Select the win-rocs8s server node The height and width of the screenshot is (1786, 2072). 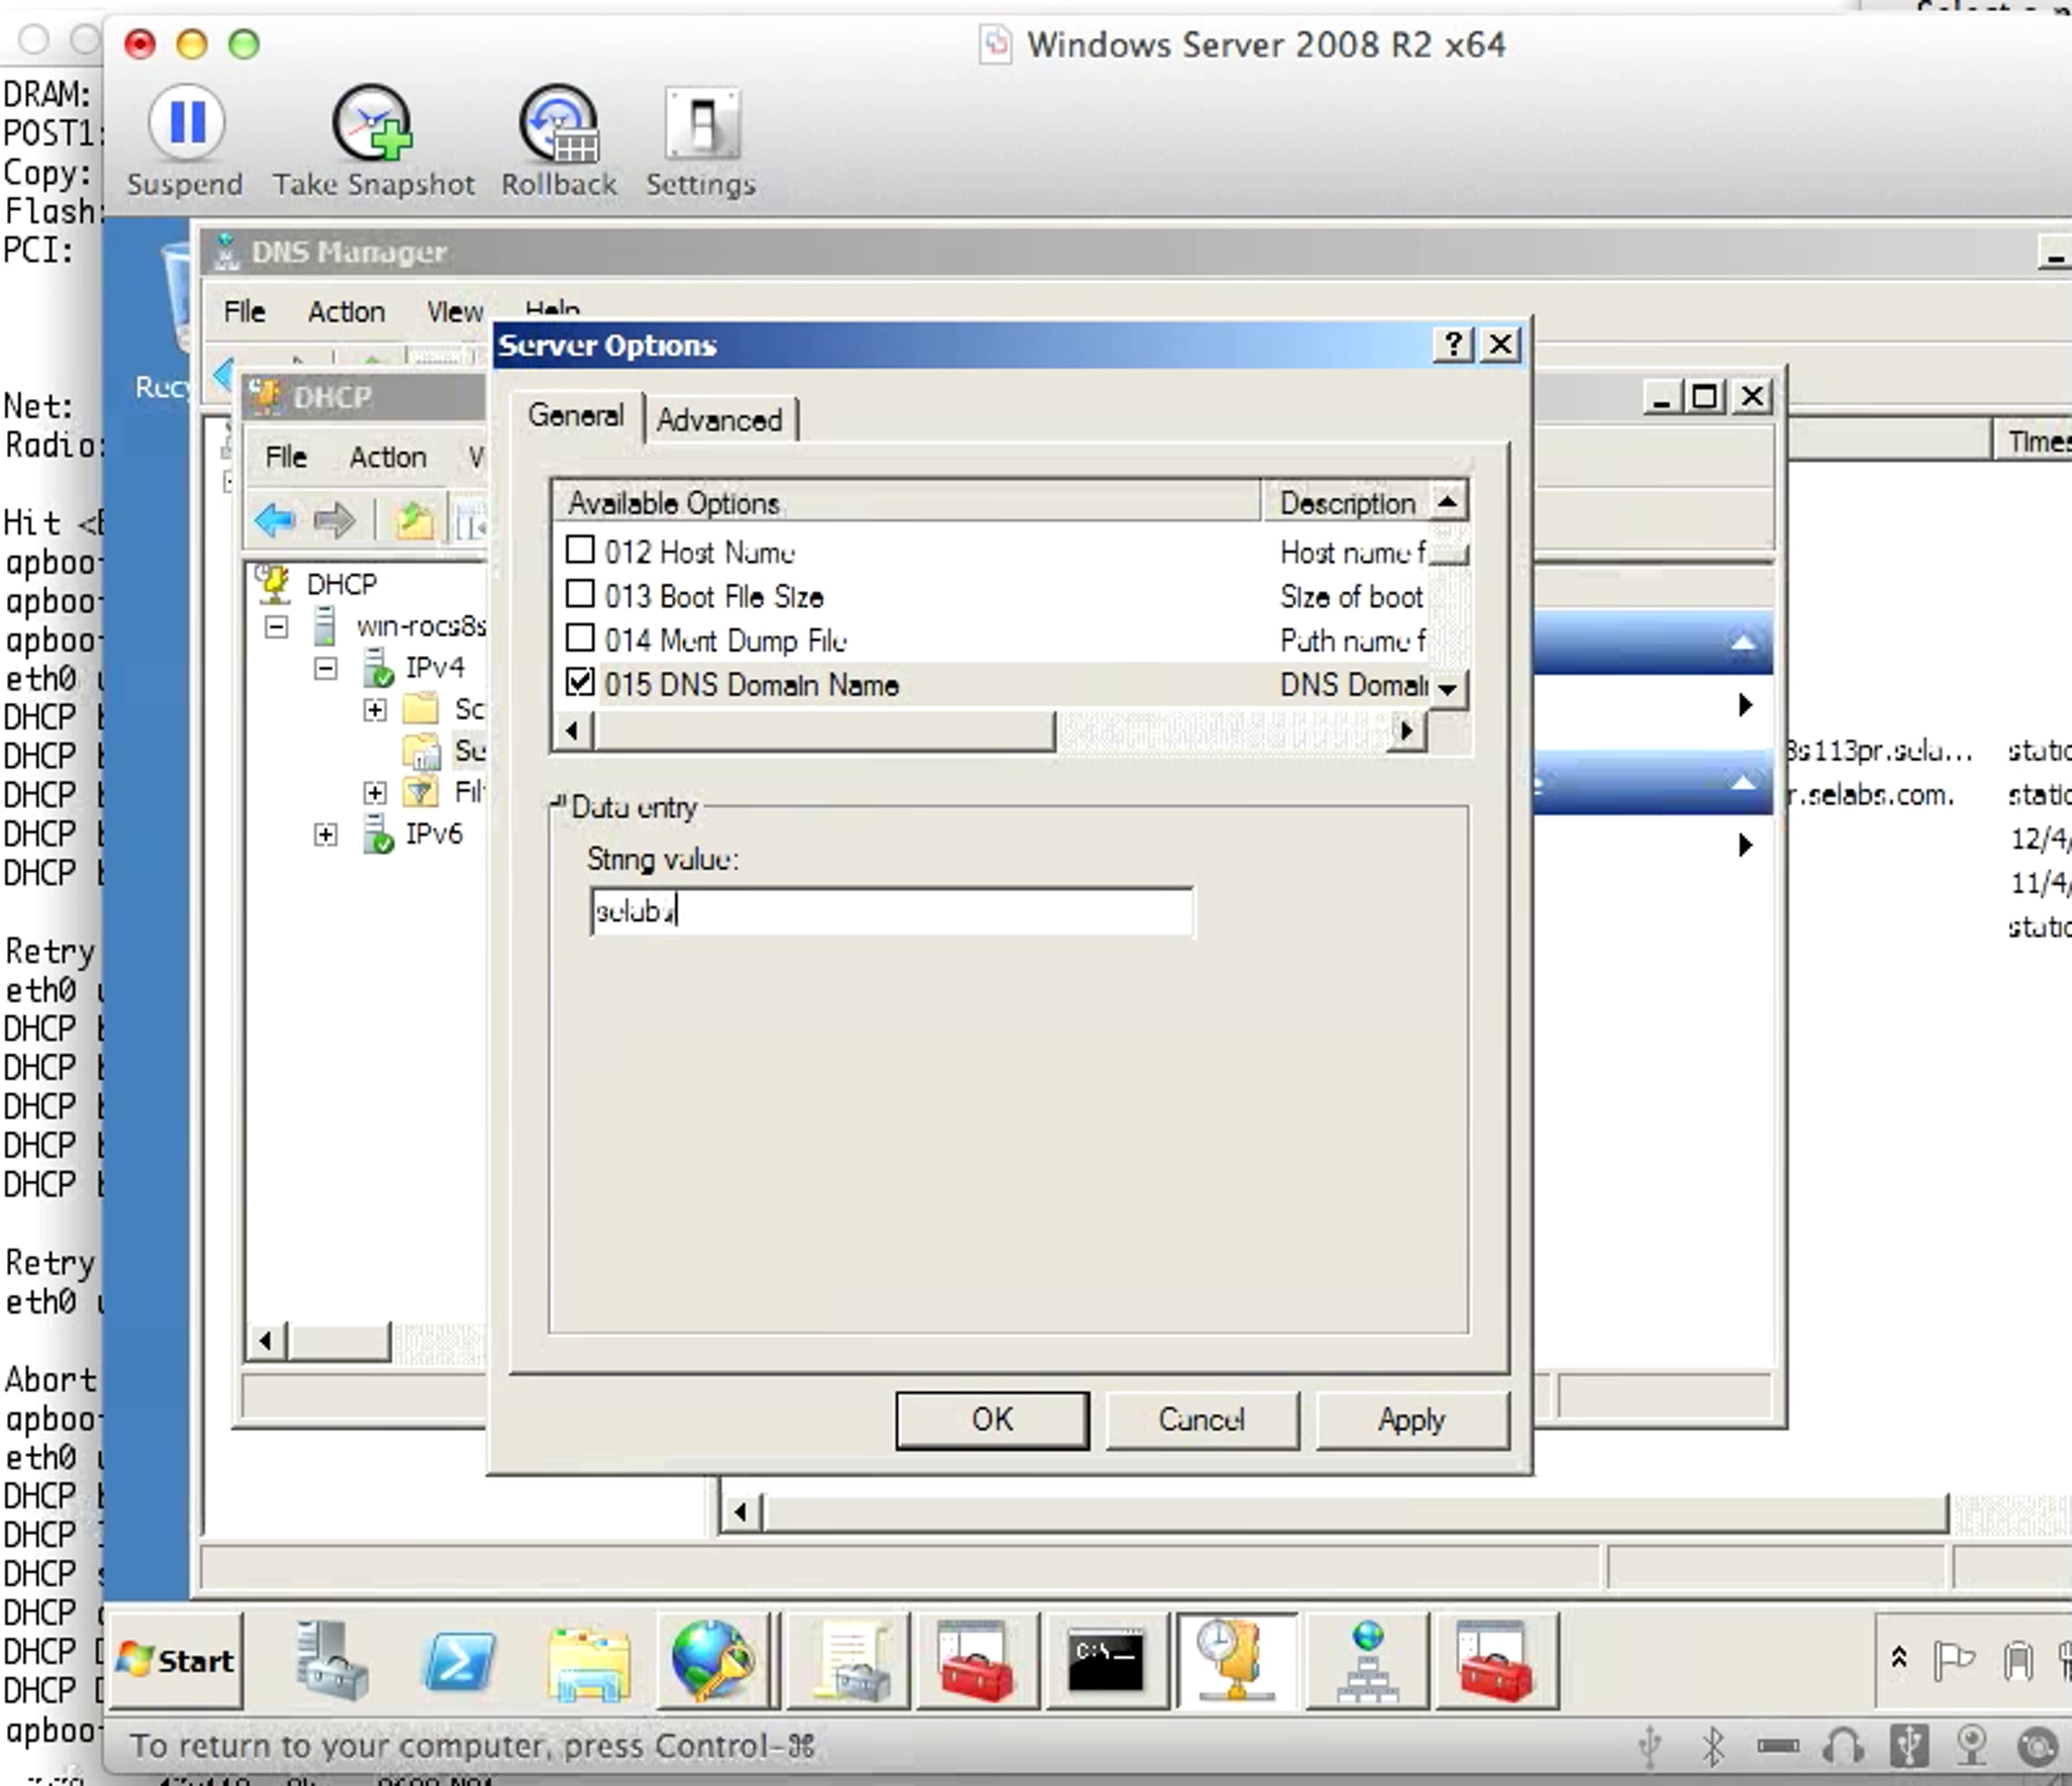(421, 626)
